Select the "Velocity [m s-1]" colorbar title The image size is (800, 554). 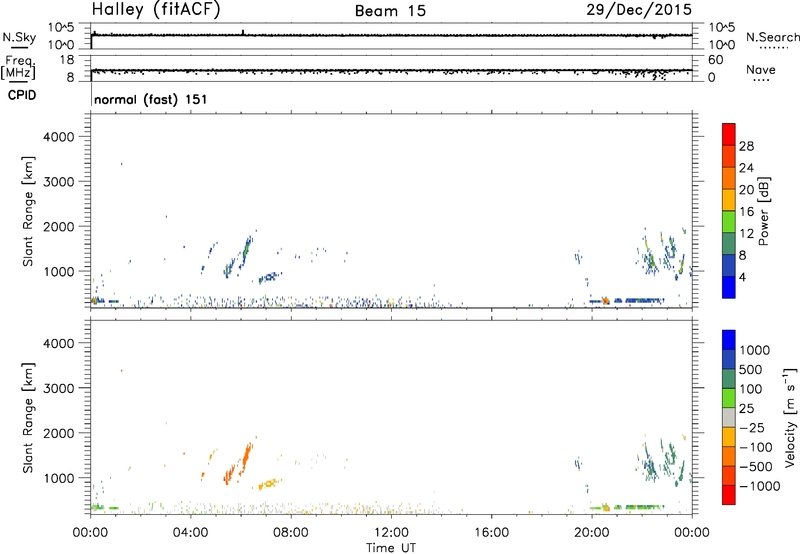[790, 417]
